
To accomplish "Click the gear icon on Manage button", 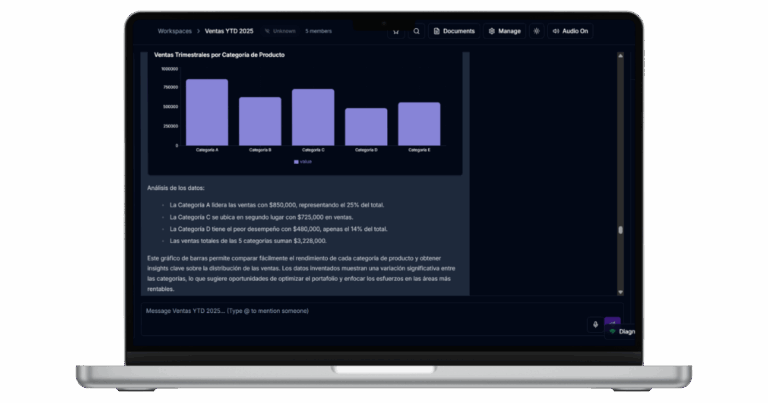I will tap(492, 31).
